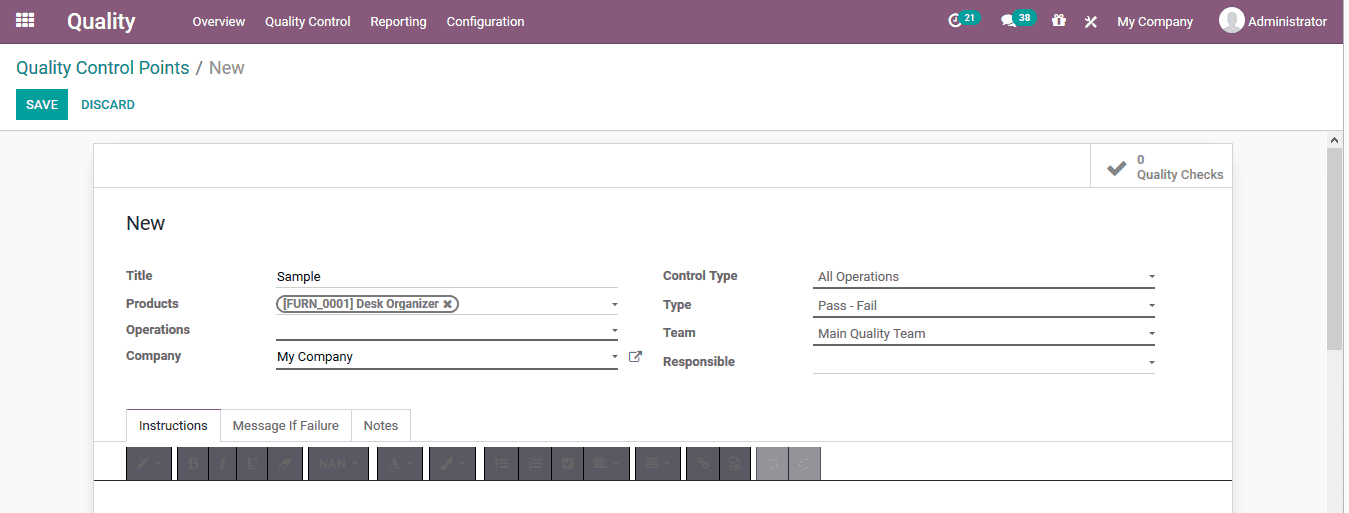Expand the Products dropdown arrow
This screenshot has height=513, width=1349.
click(614, 304)
